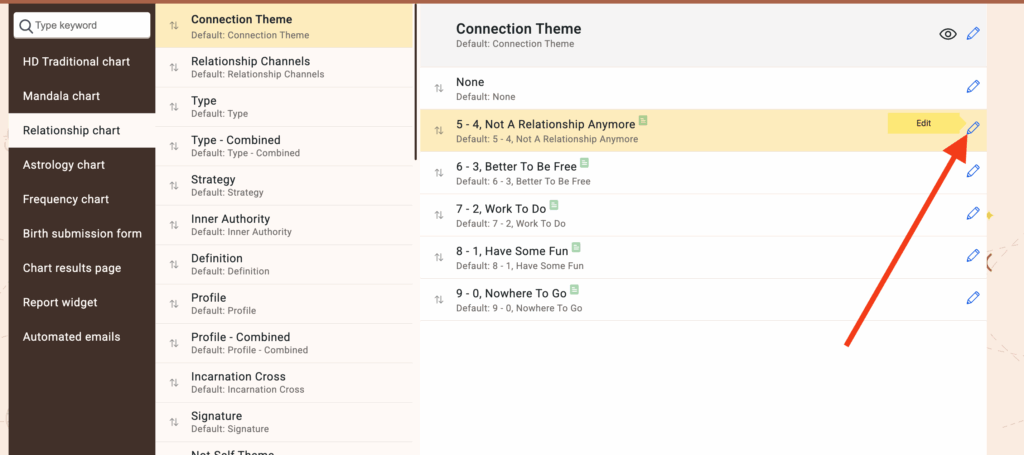The image size is (1024, 455).
Task: Select Type - Combined in the list
Action: (236, 145)
